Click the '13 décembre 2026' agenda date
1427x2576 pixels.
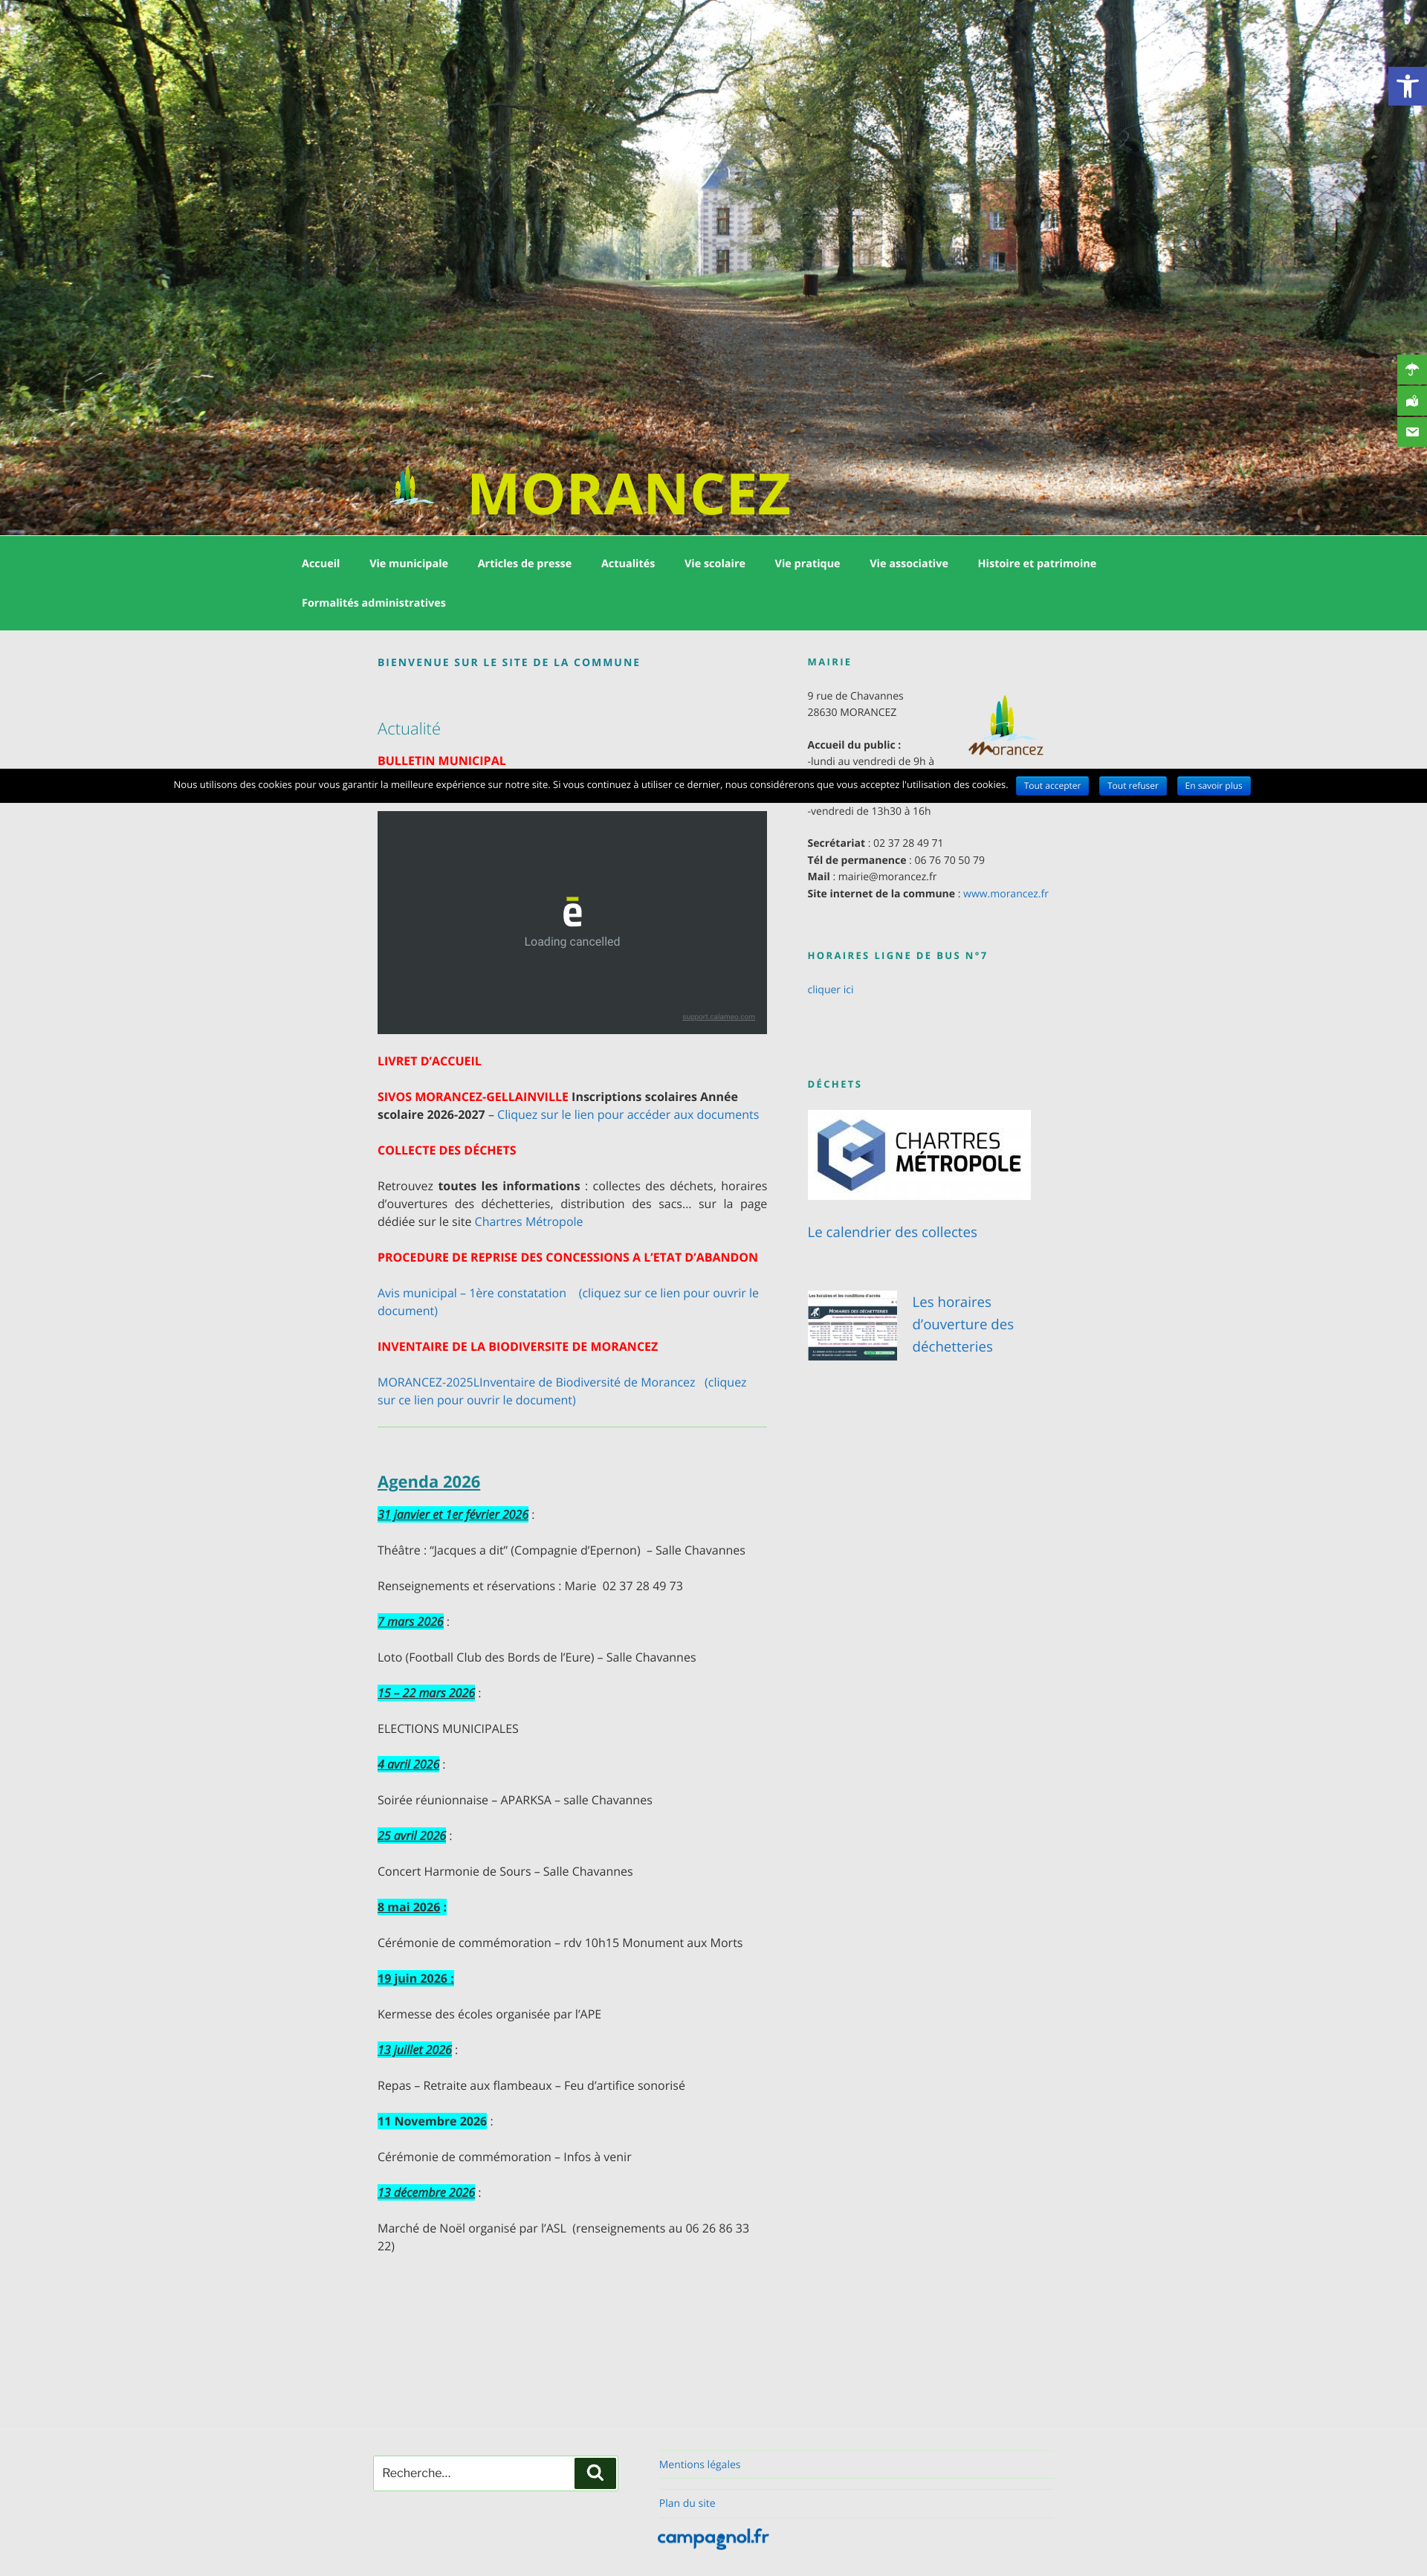click(x=427, y=2192)
